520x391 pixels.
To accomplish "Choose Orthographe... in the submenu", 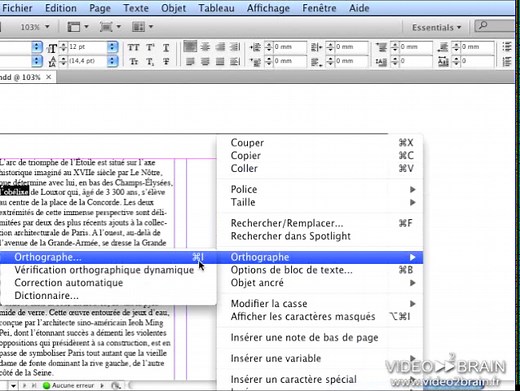I will (x=108, y=257).
